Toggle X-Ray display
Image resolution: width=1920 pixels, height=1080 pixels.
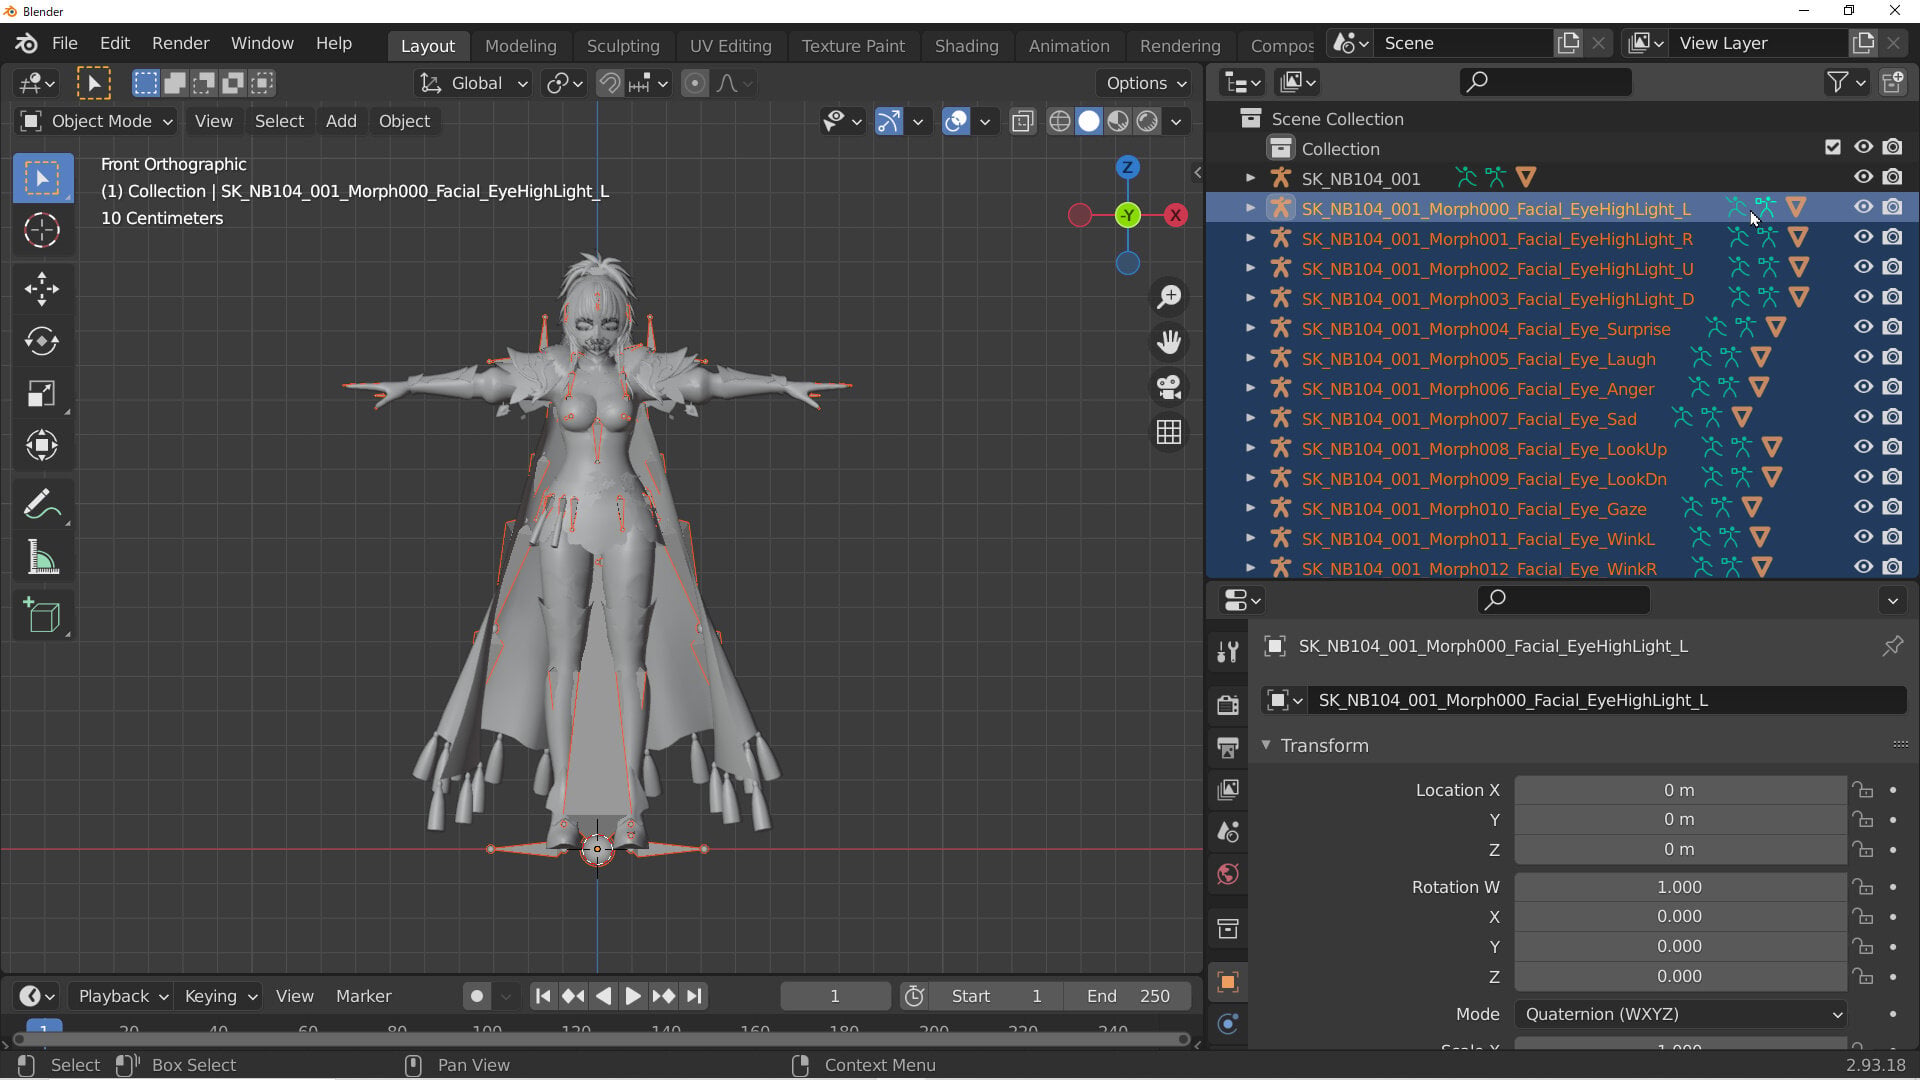[x=1022, y=122]
